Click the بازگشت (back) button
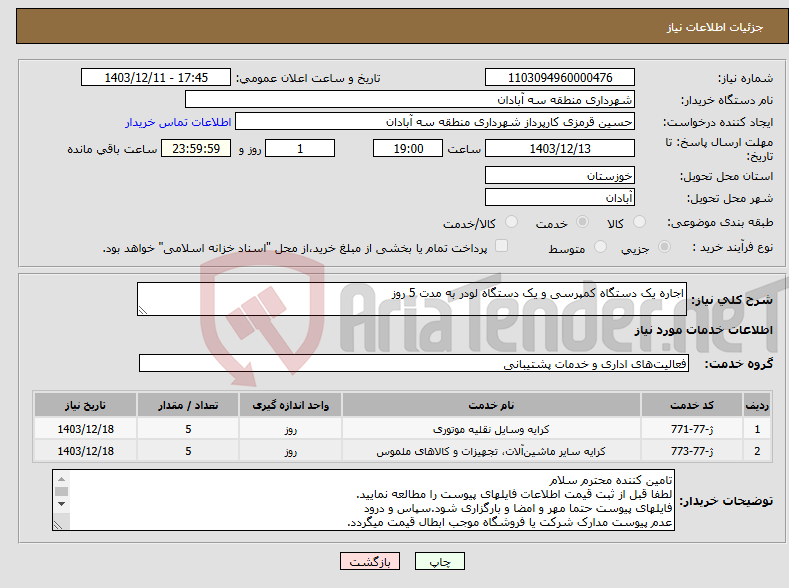 point(370,561)
